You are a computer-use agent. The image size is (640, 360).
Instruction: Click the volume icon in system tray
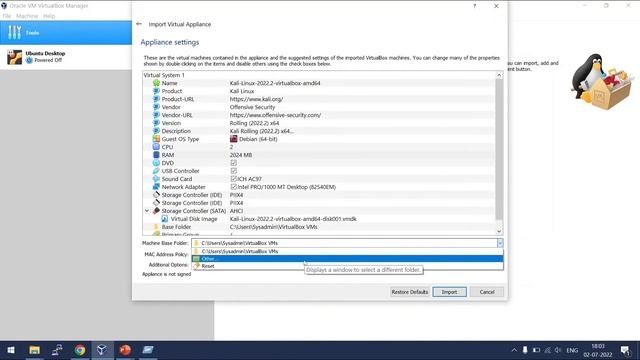tap(558, 350)
